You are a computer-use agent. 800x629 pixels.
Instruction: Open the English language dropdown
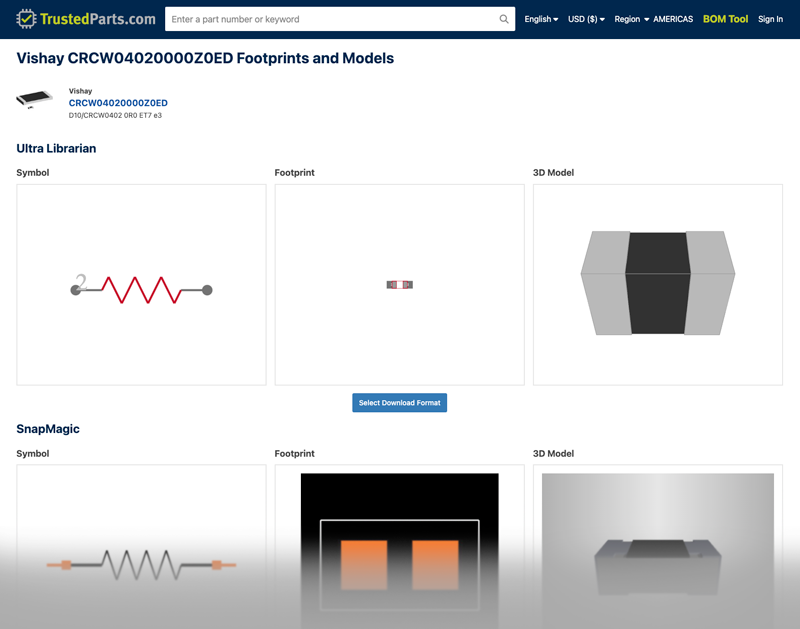(x=541, y=19)
